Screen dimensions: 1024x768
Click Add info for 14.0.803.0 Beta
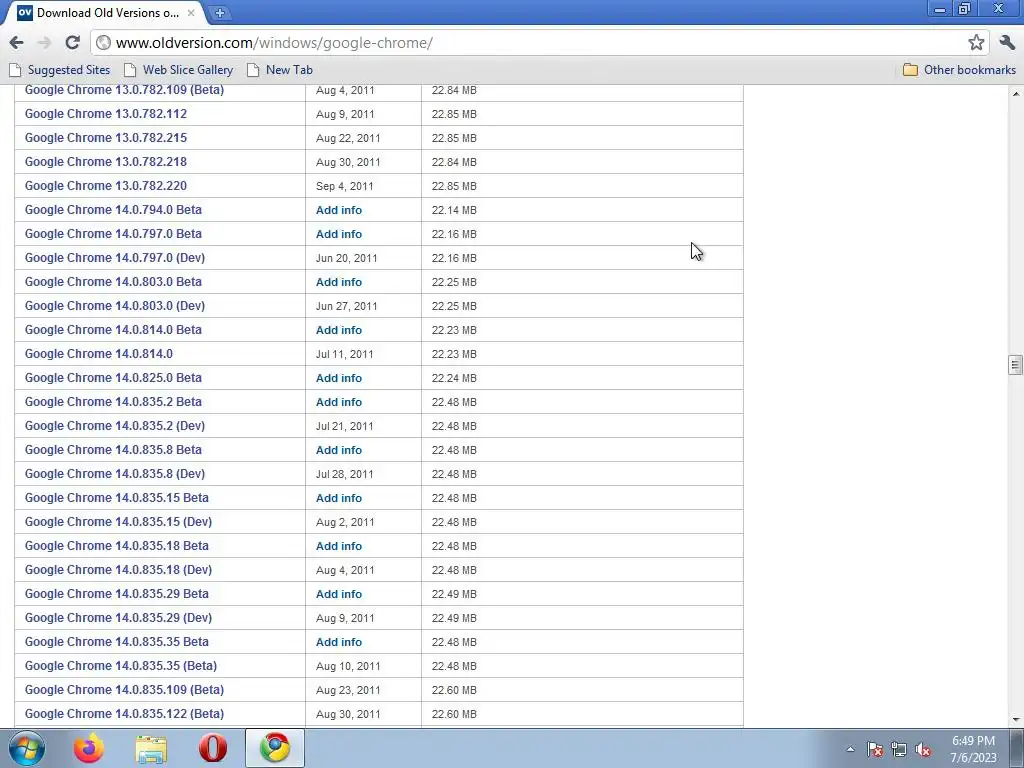[339, 282]
